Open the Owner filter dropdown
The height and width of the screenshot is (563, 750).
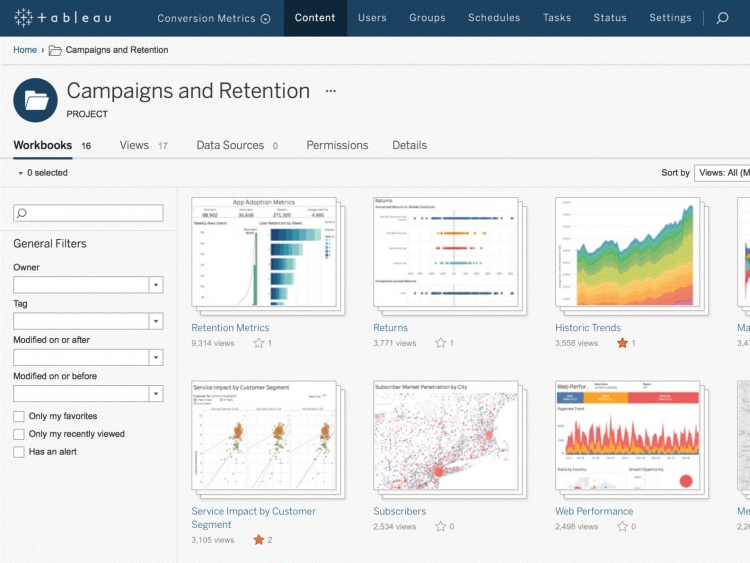155,285
